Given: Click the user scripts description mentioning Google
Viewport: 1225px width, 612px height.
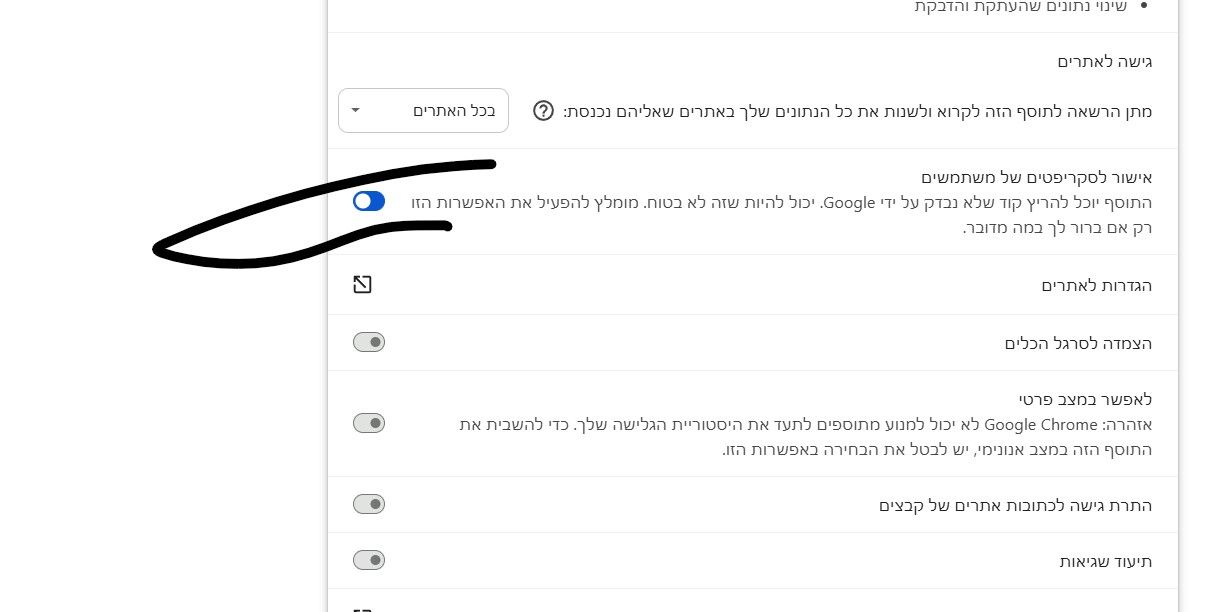Looking at the screenshot, I should [782, 215].
